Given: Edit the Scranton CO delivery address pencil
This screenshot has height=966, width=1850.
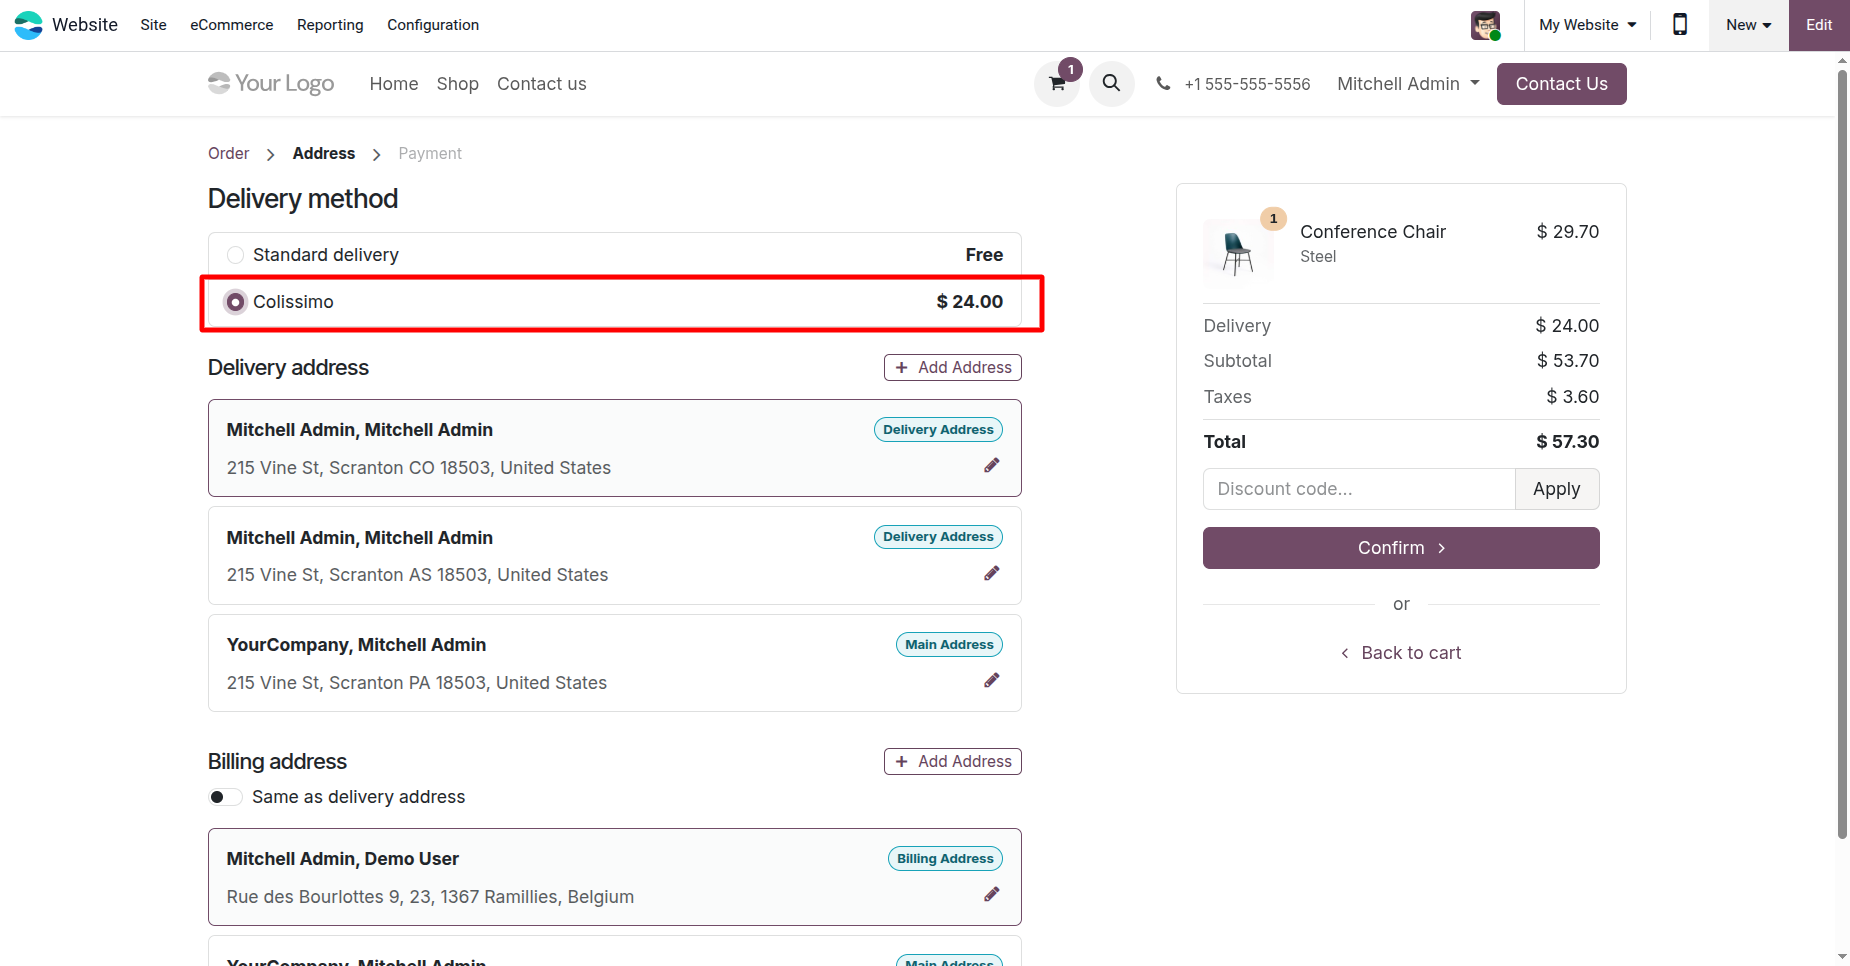Looking at the screenshot, I should (991, 465).
